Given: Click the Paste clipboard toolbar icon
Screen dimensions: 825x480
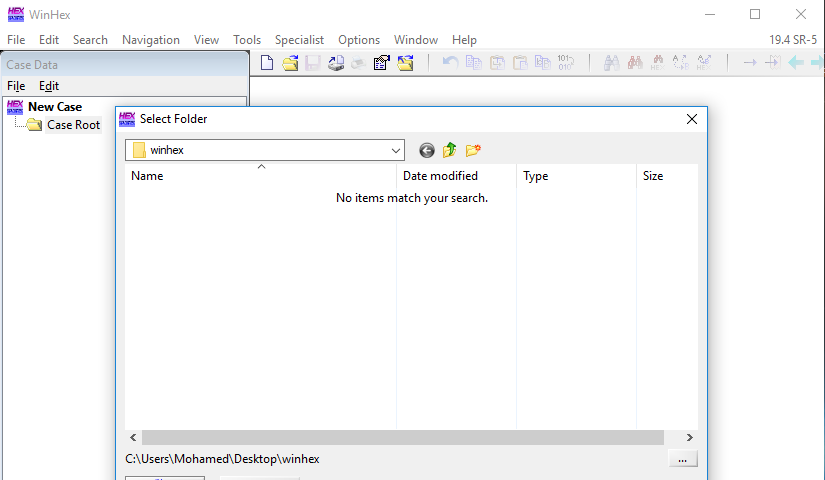Looking at the screenshot, I should [520, 63].
